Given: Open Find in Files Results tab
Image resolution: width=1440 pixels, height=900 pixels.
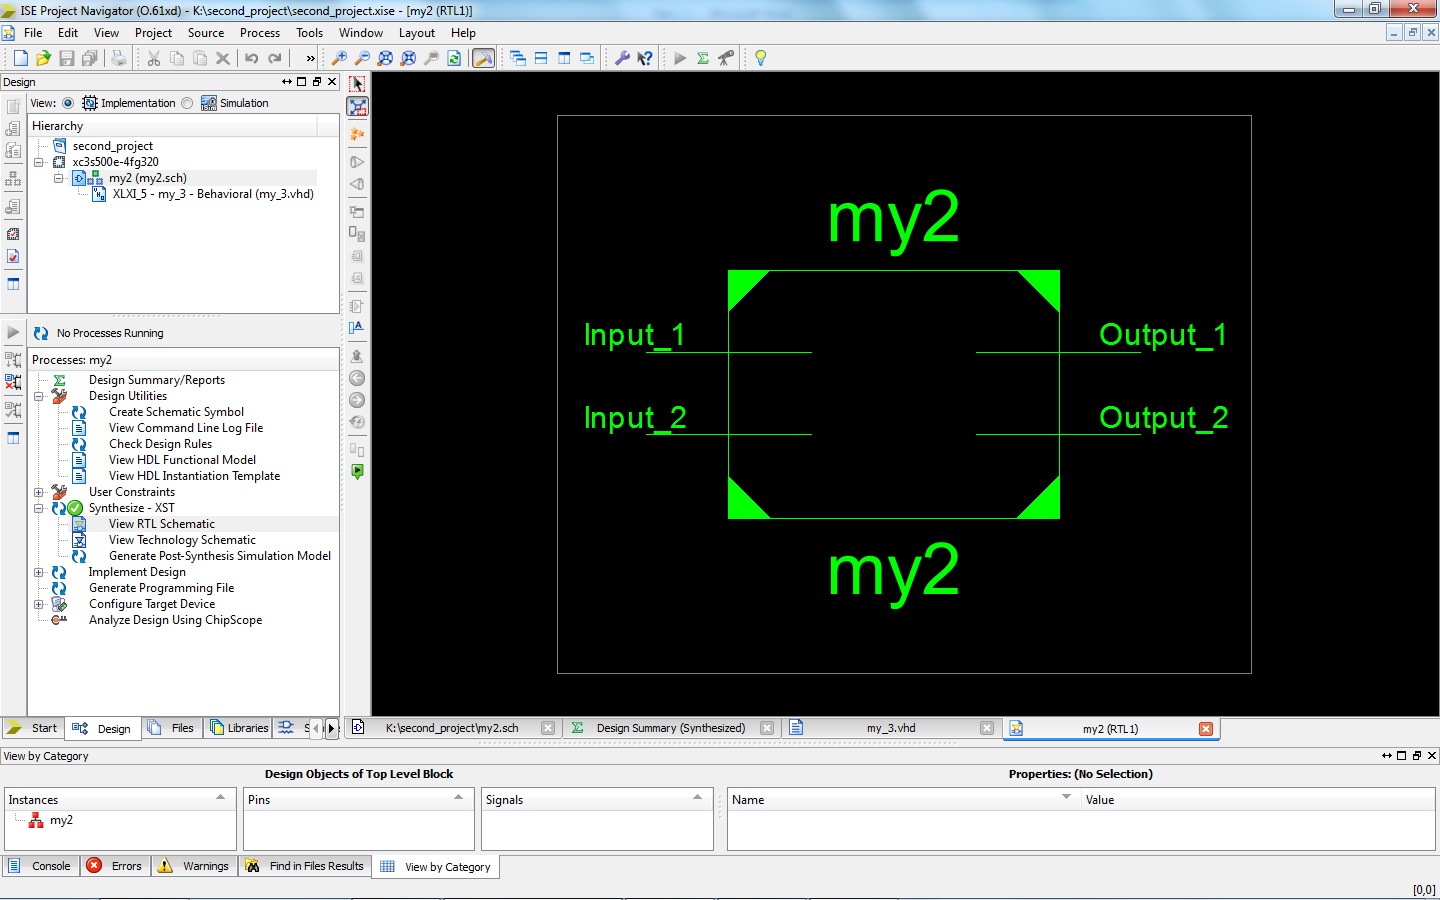Looking at the screenshot, I should (x=305, y=866).
